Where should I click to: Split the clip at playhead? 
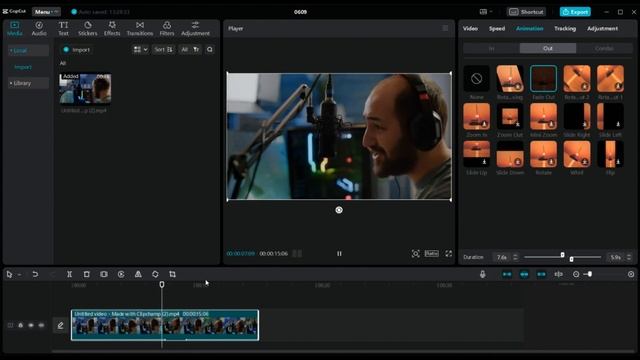[x=69, y=274]
